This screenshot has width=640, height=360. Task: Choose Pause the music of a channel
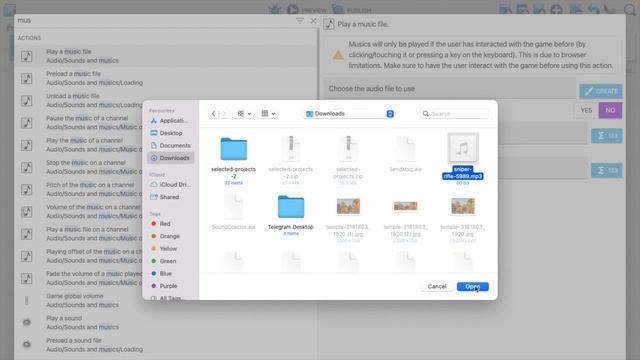[79, 123]
